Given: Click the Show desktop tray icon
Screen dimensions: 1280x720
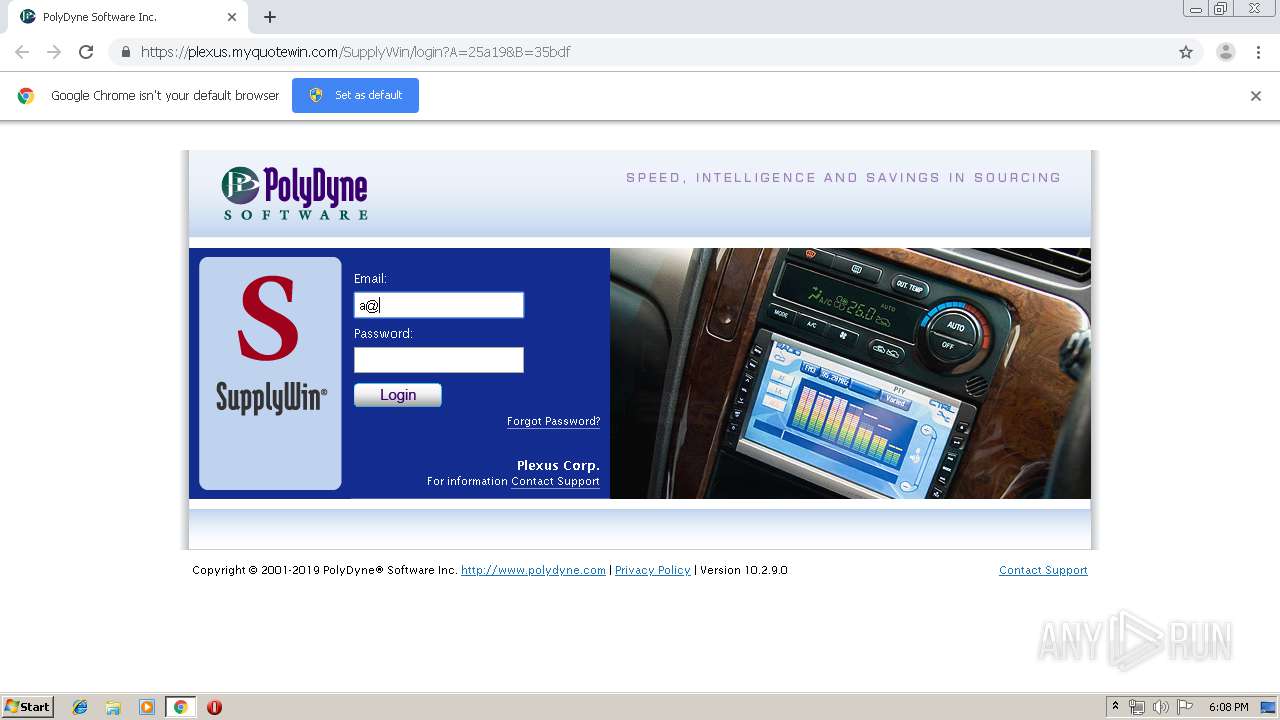Looking at the screenshot, I should [x=1267, y=707].
